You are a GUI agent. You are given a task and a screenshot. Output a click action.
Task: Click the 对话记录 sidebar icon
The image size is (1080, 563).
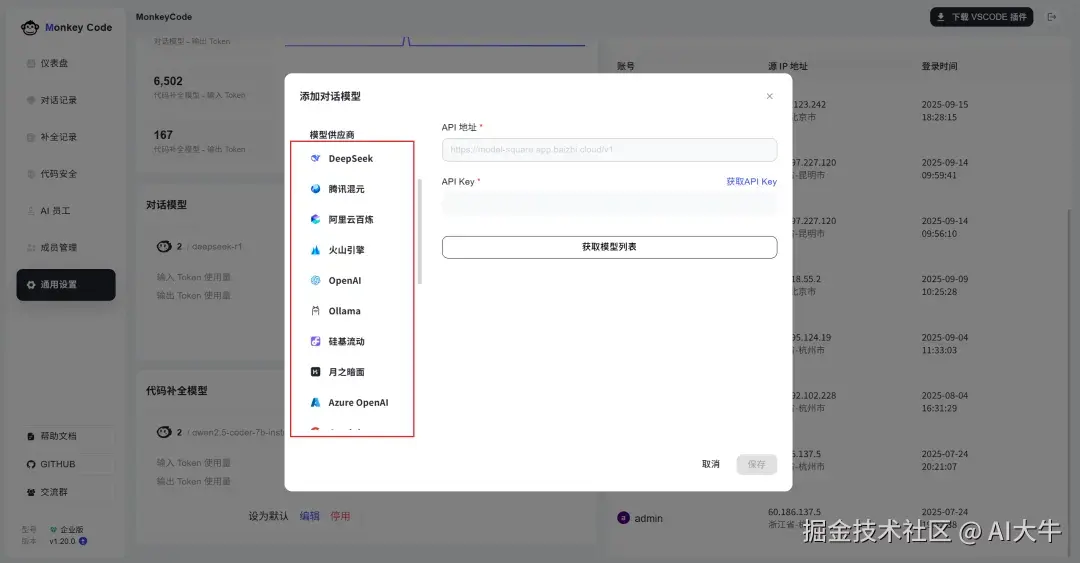[x=31, y=100]
